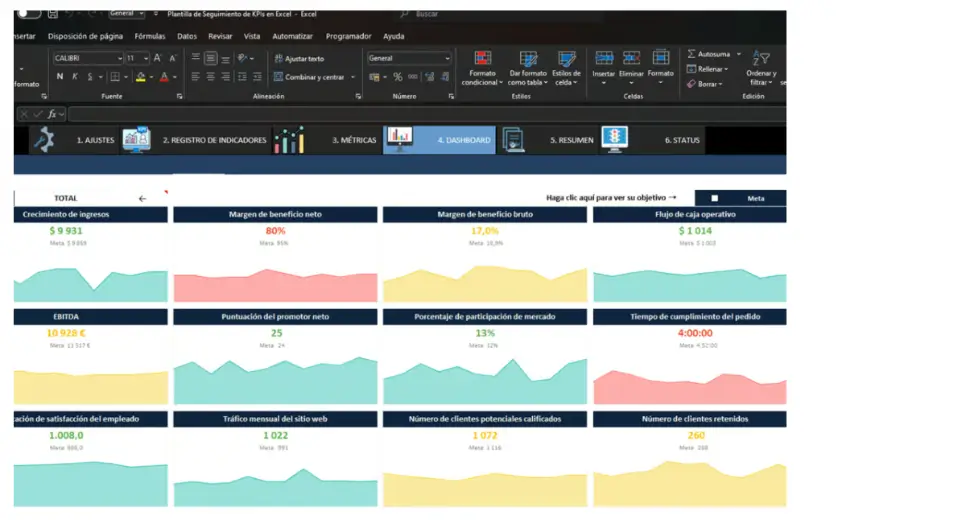
Task: Switch to the Vista ribbon tab
Action: (252, 36)
